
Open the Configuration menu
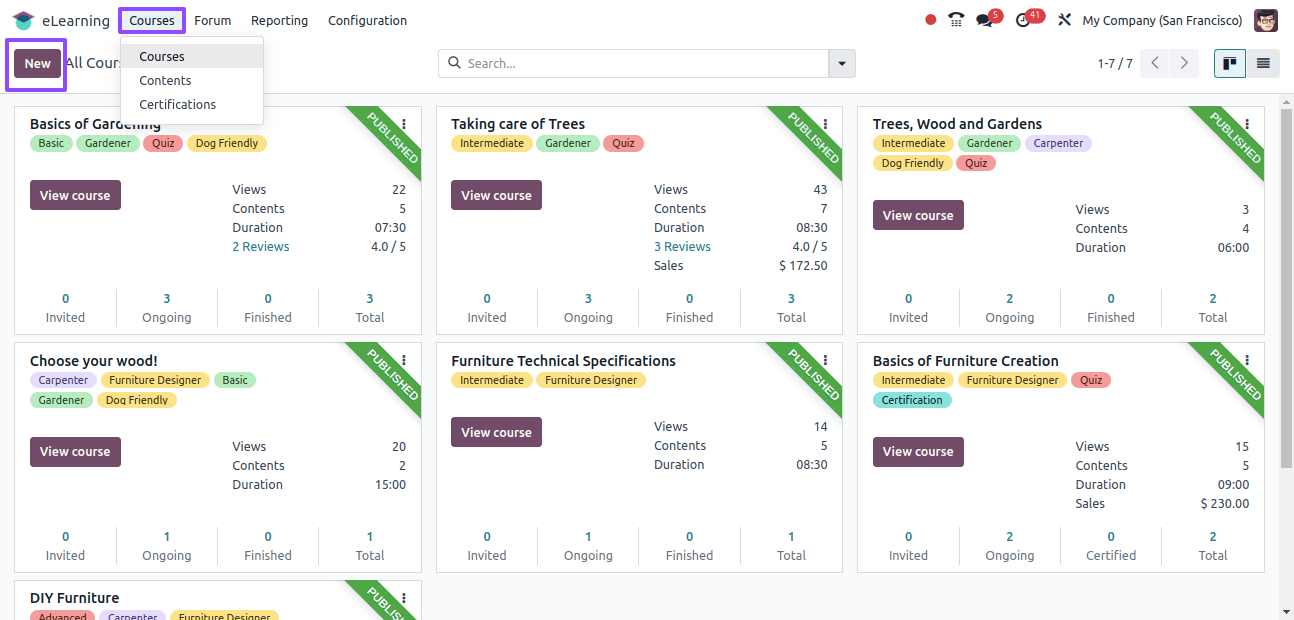367,20
